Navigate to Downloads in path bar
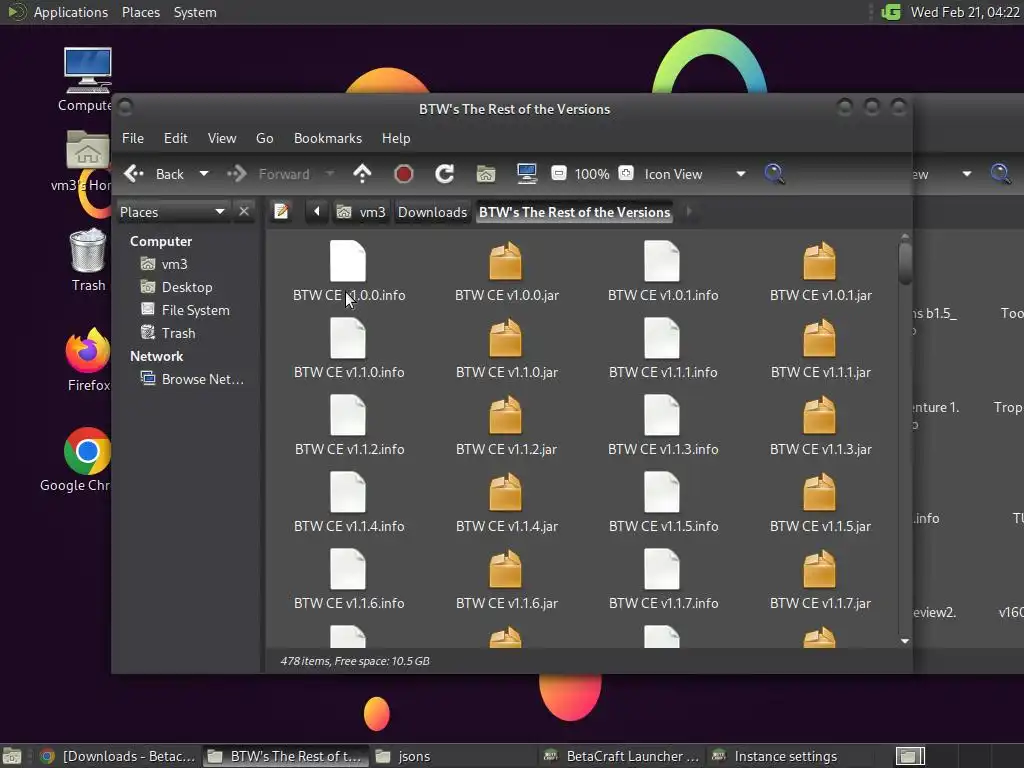Image resolution: width=1024 pixels, height=768 pixels. [x=432, y=212]
